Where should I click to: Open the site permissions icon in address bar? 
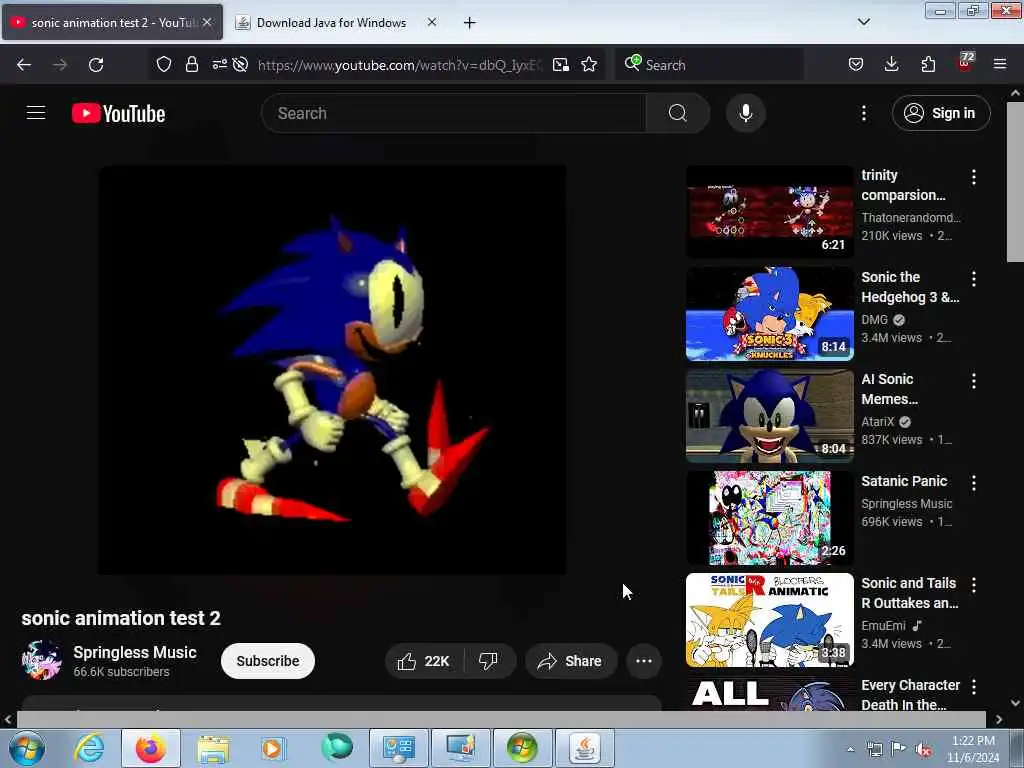pyautogui.click(x=219, y=65)
